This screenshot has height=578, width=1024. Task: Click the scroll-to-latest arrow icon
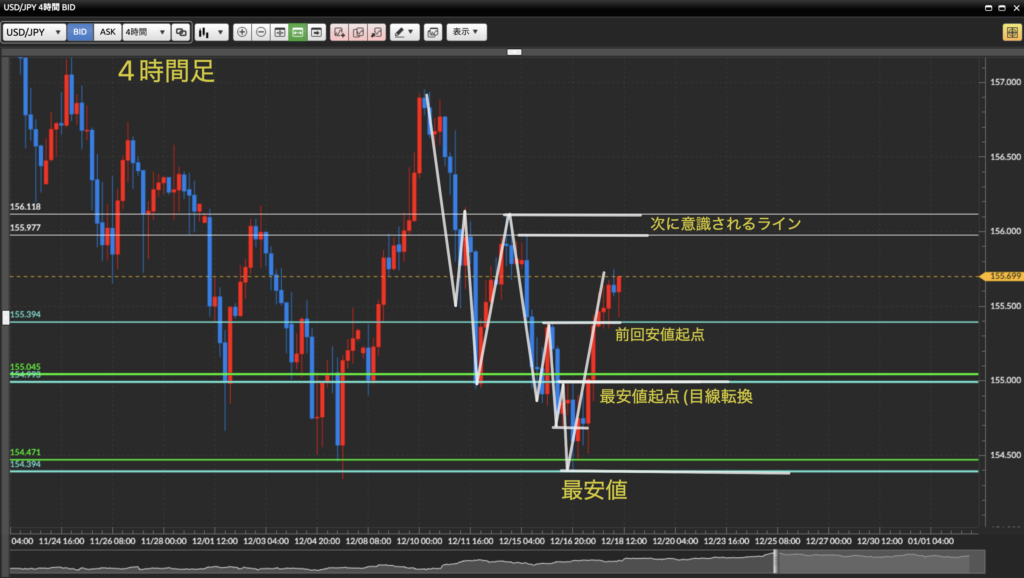[x=317, y=32]
